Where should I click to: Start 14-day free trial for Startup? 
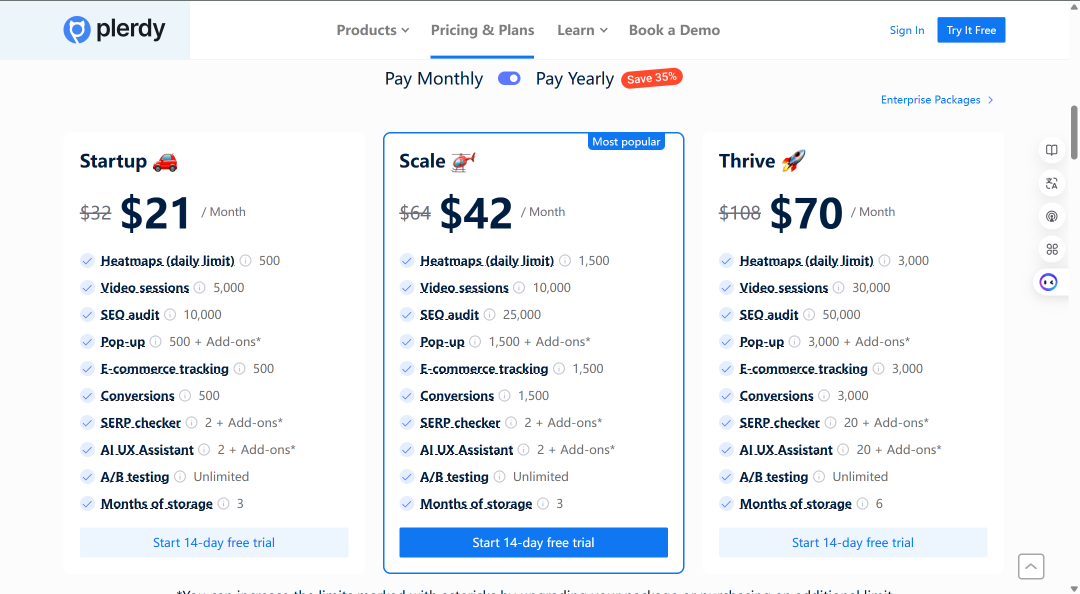coord(214,542)
